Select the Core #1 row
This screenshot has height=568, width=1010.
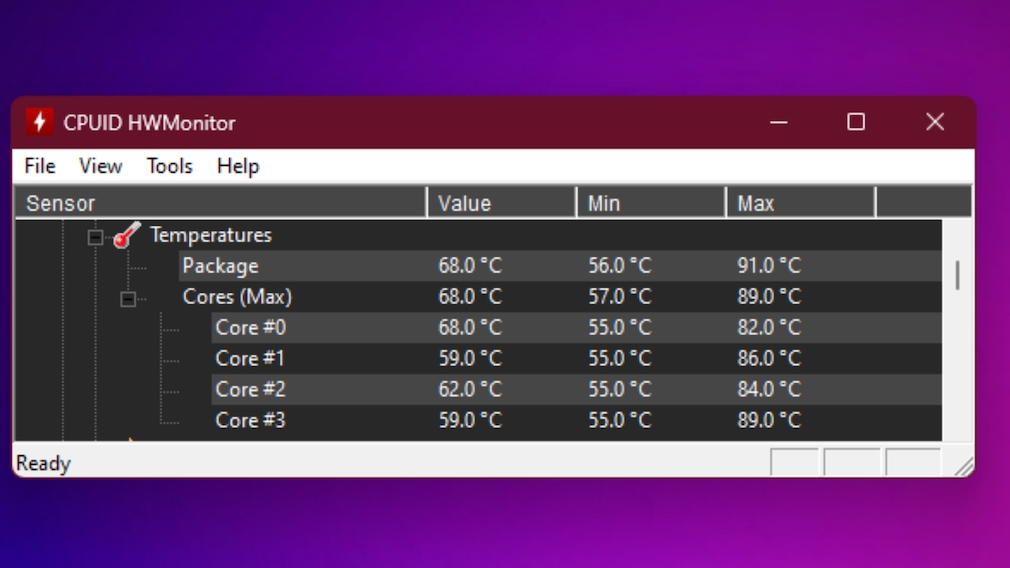point(250,358)
